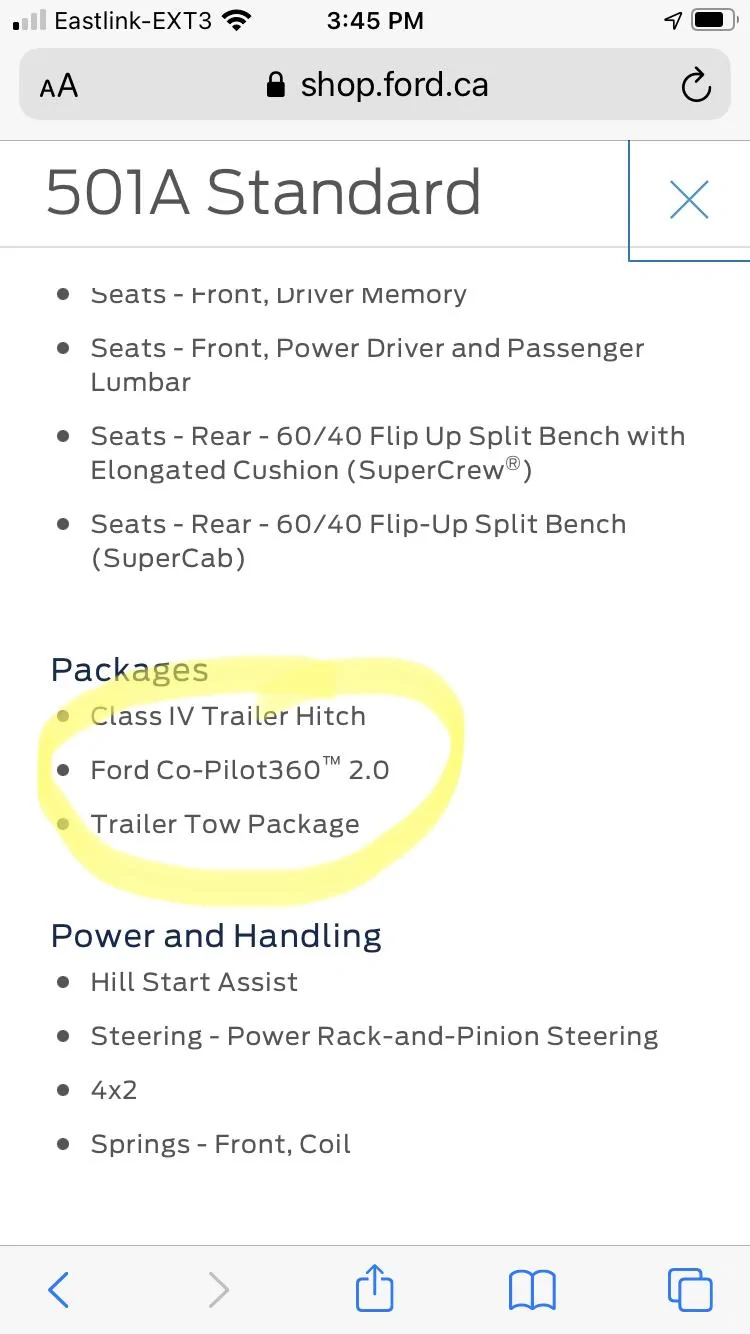
Task: Tap the Springs - Front, Coil item
Action: tap(221, 1144)
